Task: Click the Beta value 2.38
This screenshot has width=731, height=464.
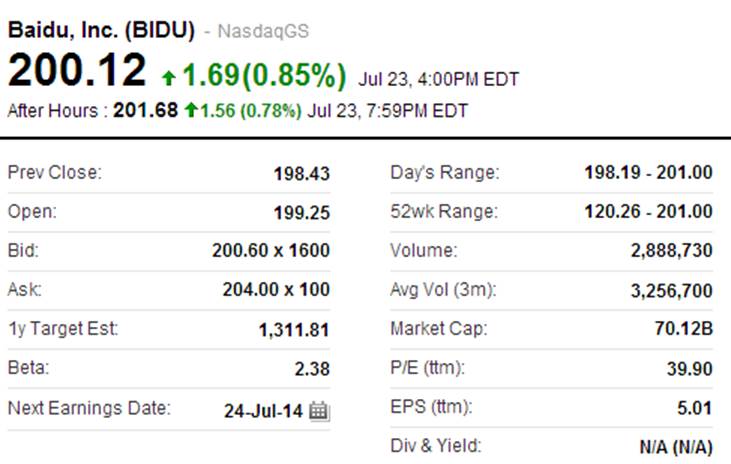Action: (312, 369)
